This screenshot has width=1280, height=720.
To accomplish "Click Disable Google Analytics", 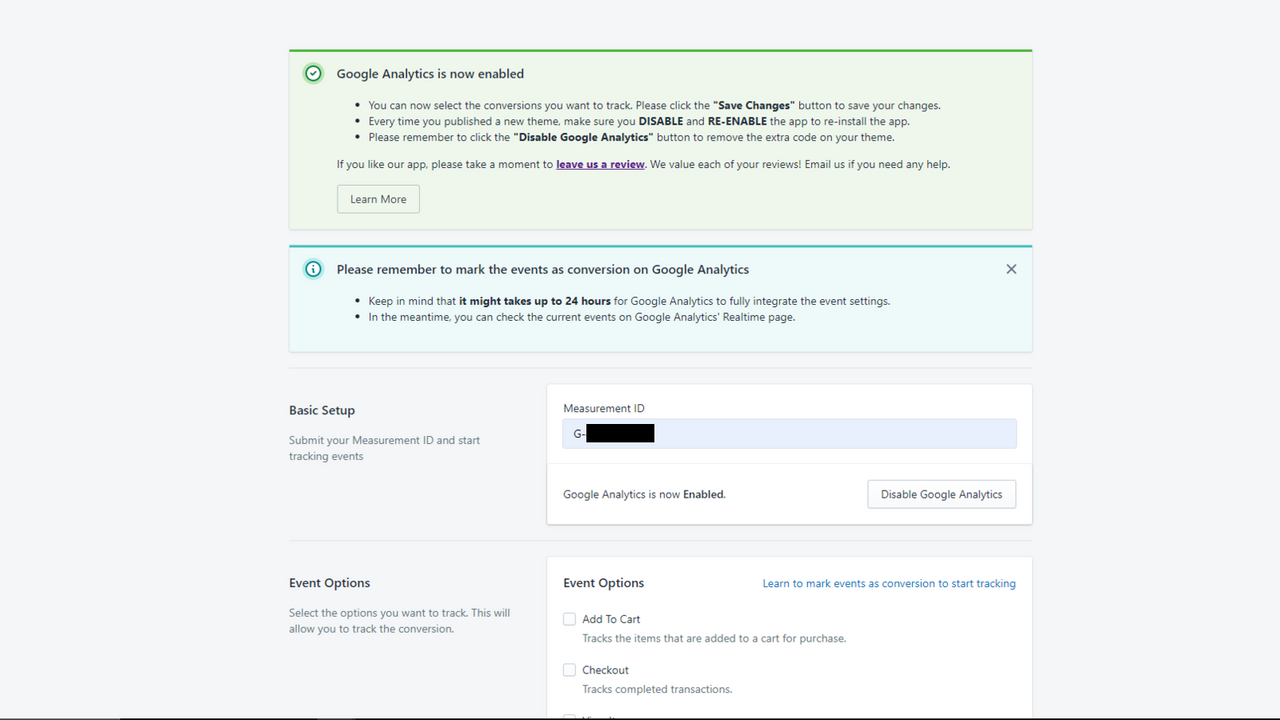I will pos(941,493).
